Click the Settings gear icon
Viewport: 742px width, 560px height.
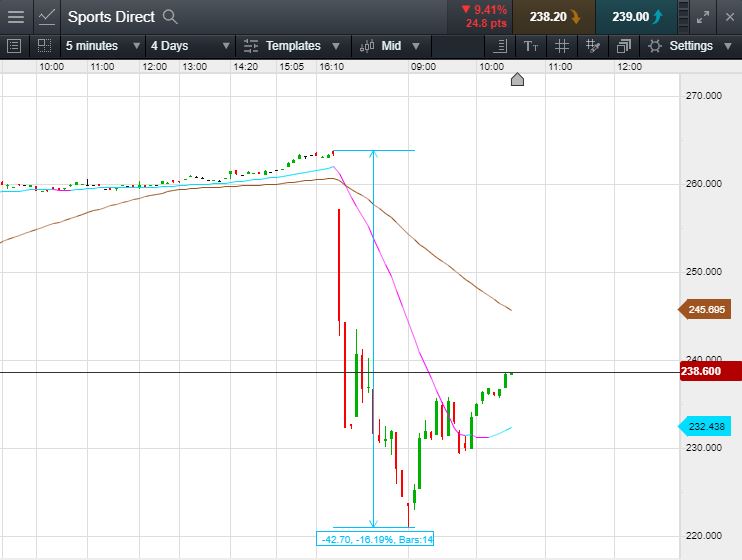click(x=654, y=46)
